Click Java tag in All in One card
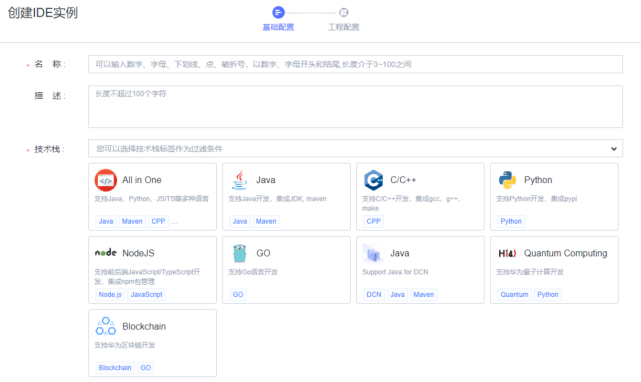The image size is (641, 382). tap(106, 221)
